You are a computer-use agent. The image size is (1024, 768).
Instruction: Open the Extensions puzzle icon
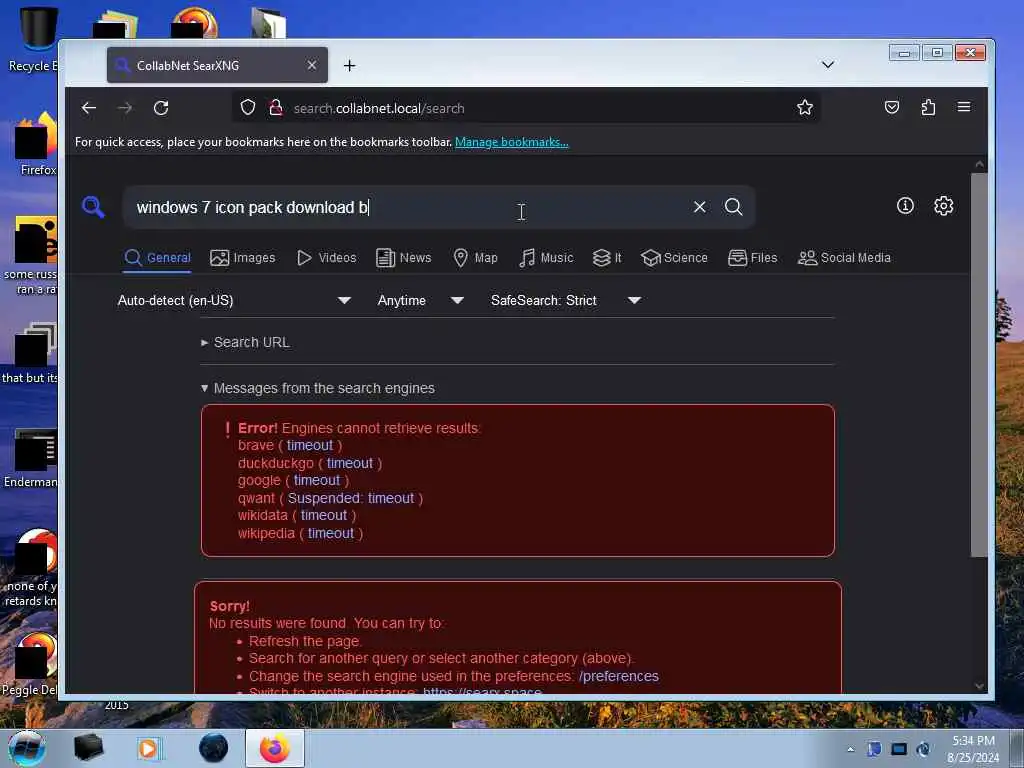click(x=928, y=108)
